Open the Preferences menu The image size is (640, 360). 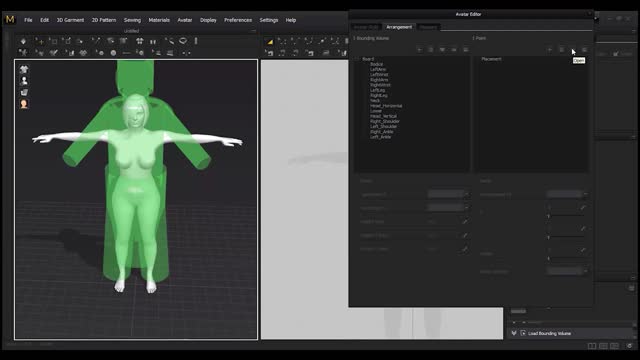point(238,20)
